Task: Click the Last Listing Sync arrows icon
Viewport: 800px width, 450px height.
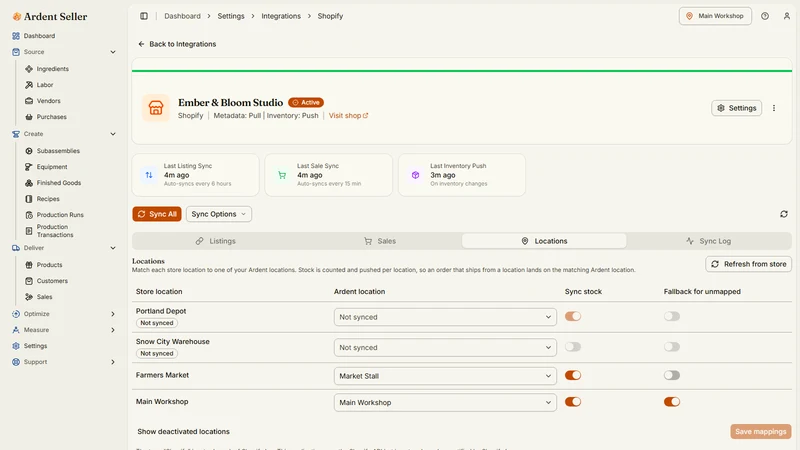Action: tap(149, 175)
